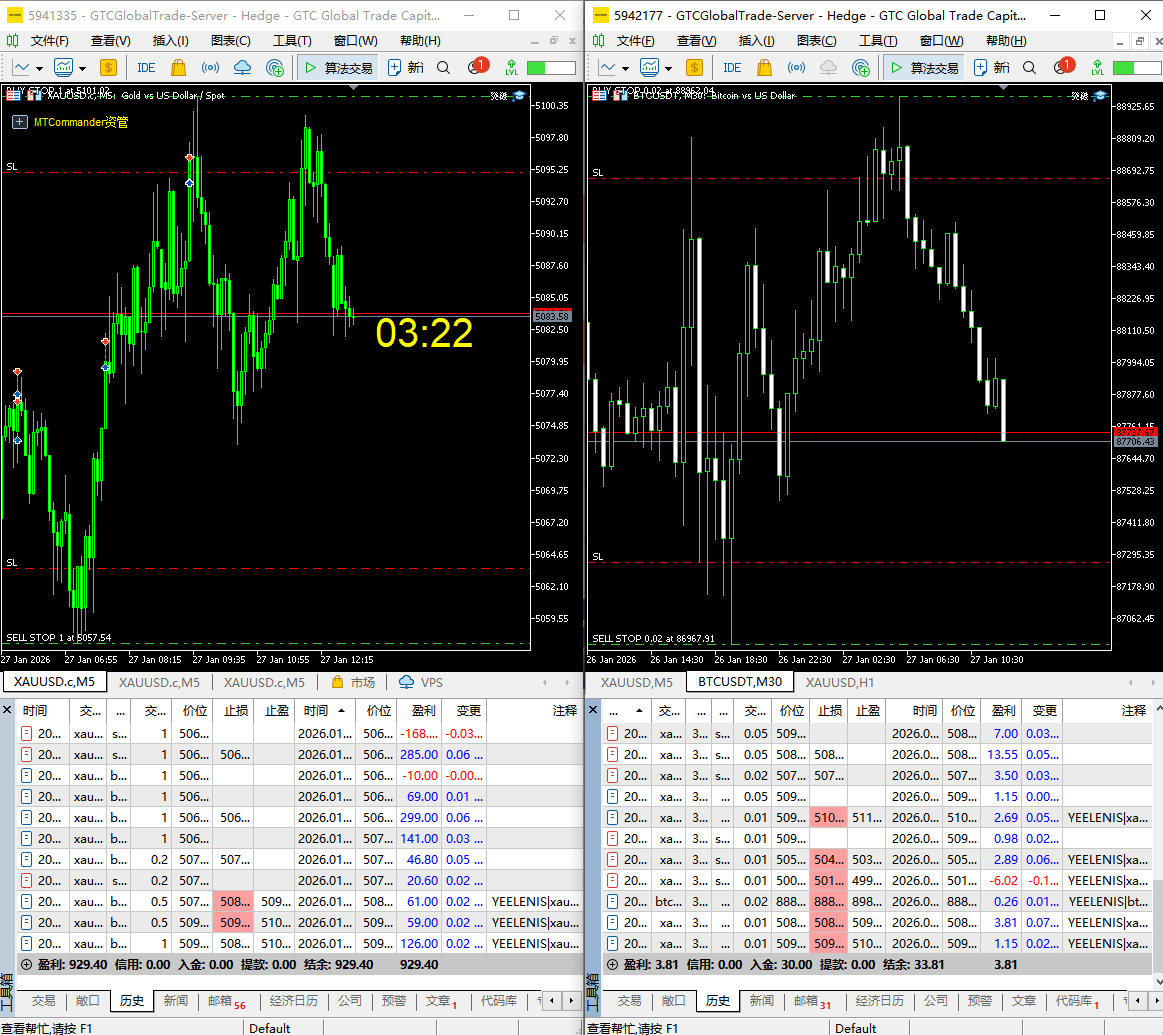Open the IDE editor in left window
1163x1035 pixels.
click(146, 68)
